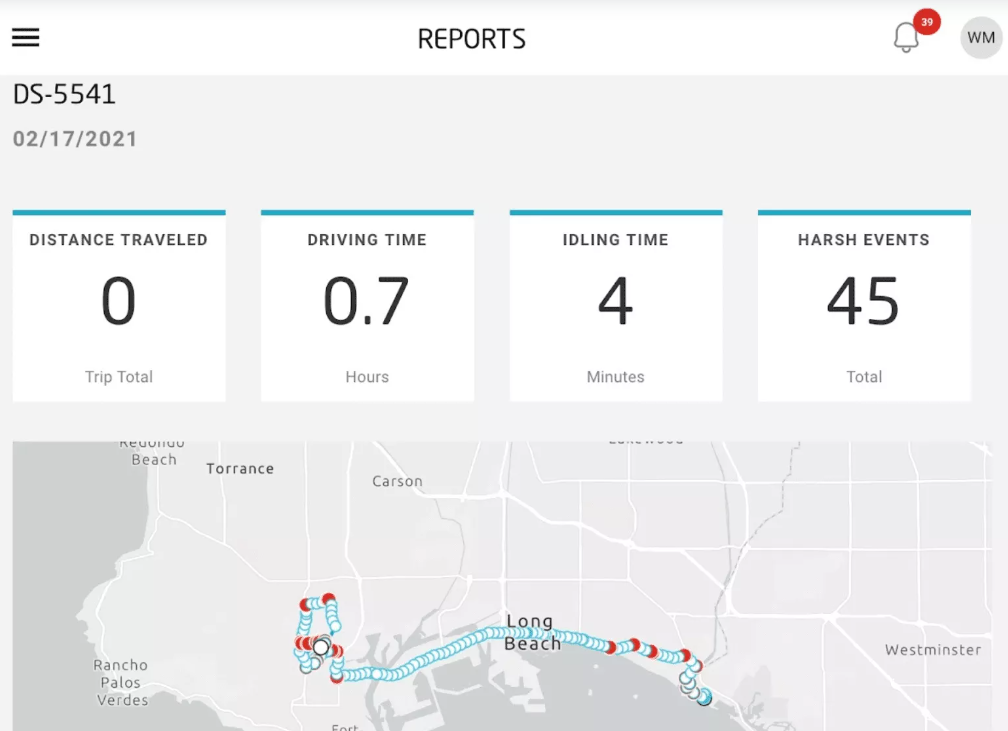
Task: Click the Trip Total label
Action: point(119,377)
